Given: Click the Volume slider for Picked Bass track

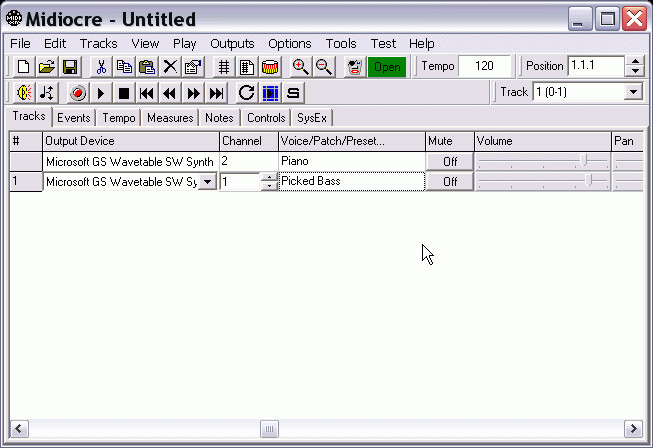Looking at the screenshot, I should click(542, 181).
